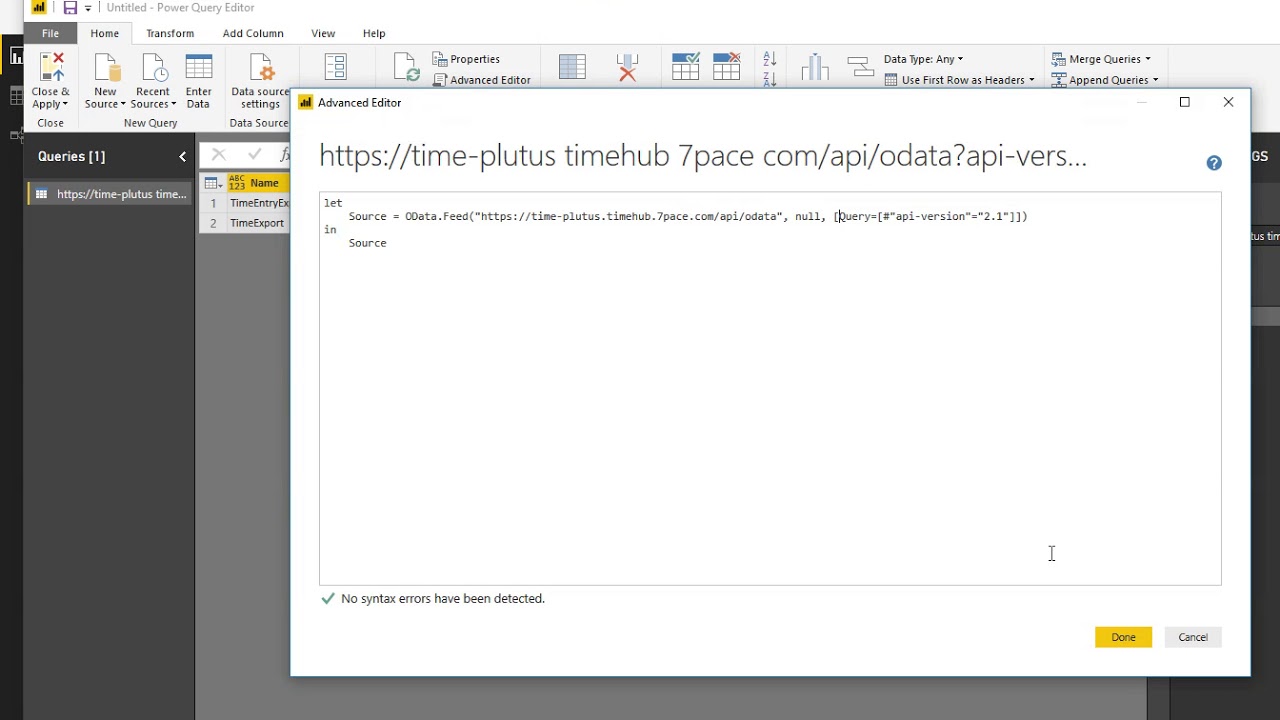Sort descending with the Z-A icon
Screen dimensions: 1280x720
coord(770,79)
